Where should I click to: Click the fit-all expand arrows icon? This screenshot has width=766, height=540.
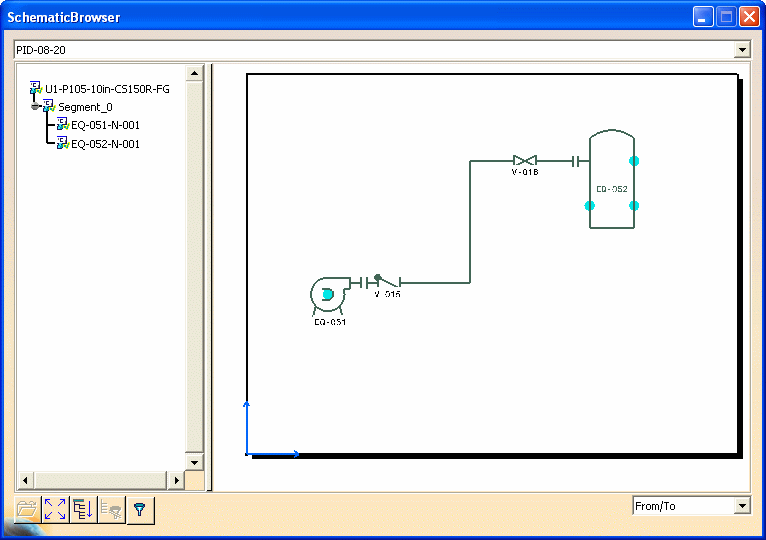click(55, 509)
